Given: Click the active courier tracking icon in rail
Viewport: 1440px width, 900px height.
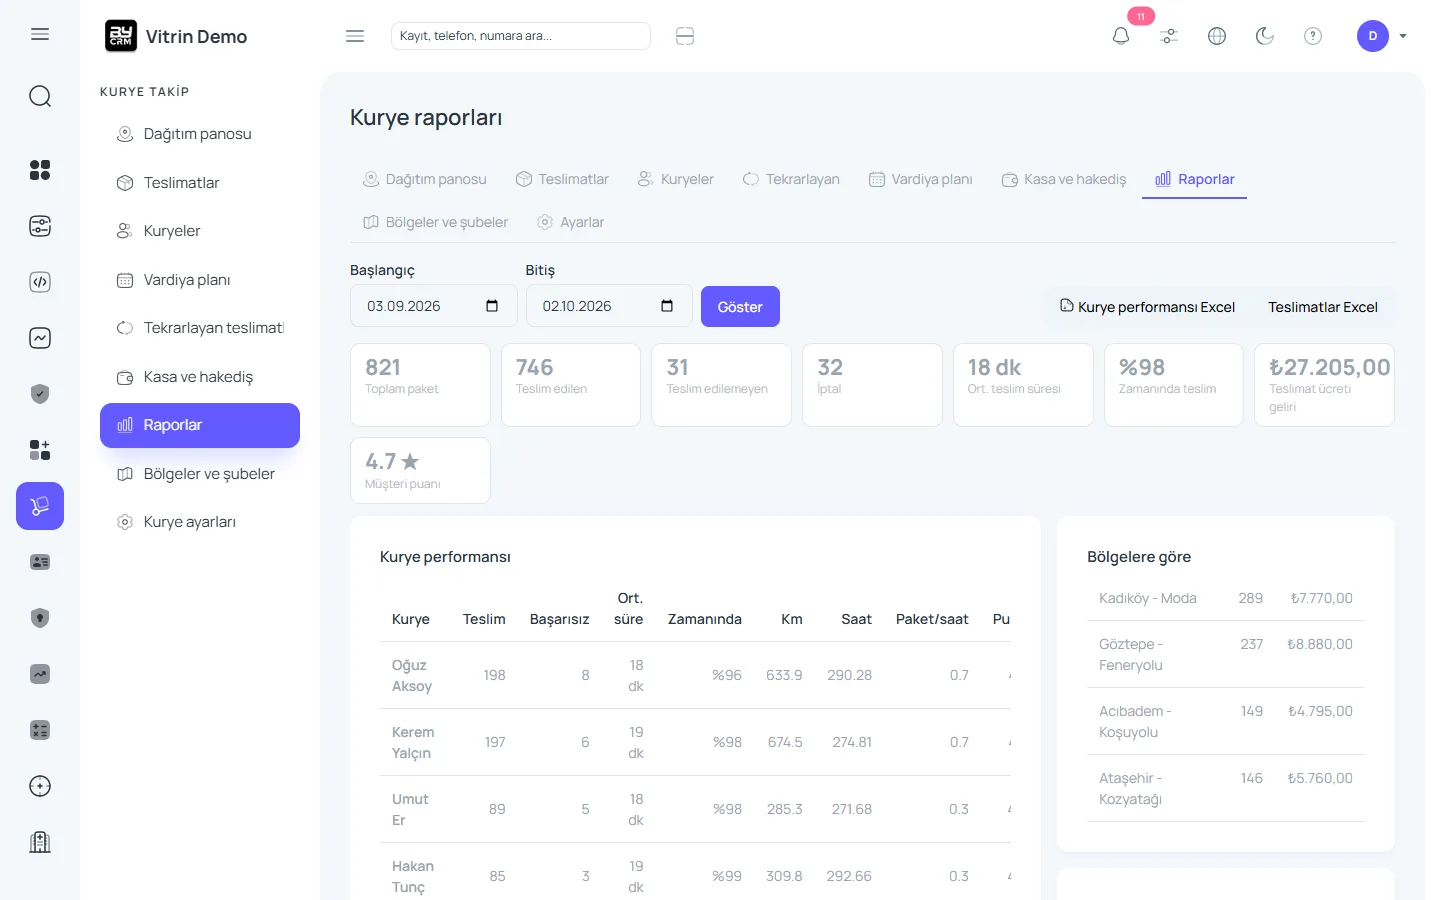Looking at the screenshot, I should point(40,506).
